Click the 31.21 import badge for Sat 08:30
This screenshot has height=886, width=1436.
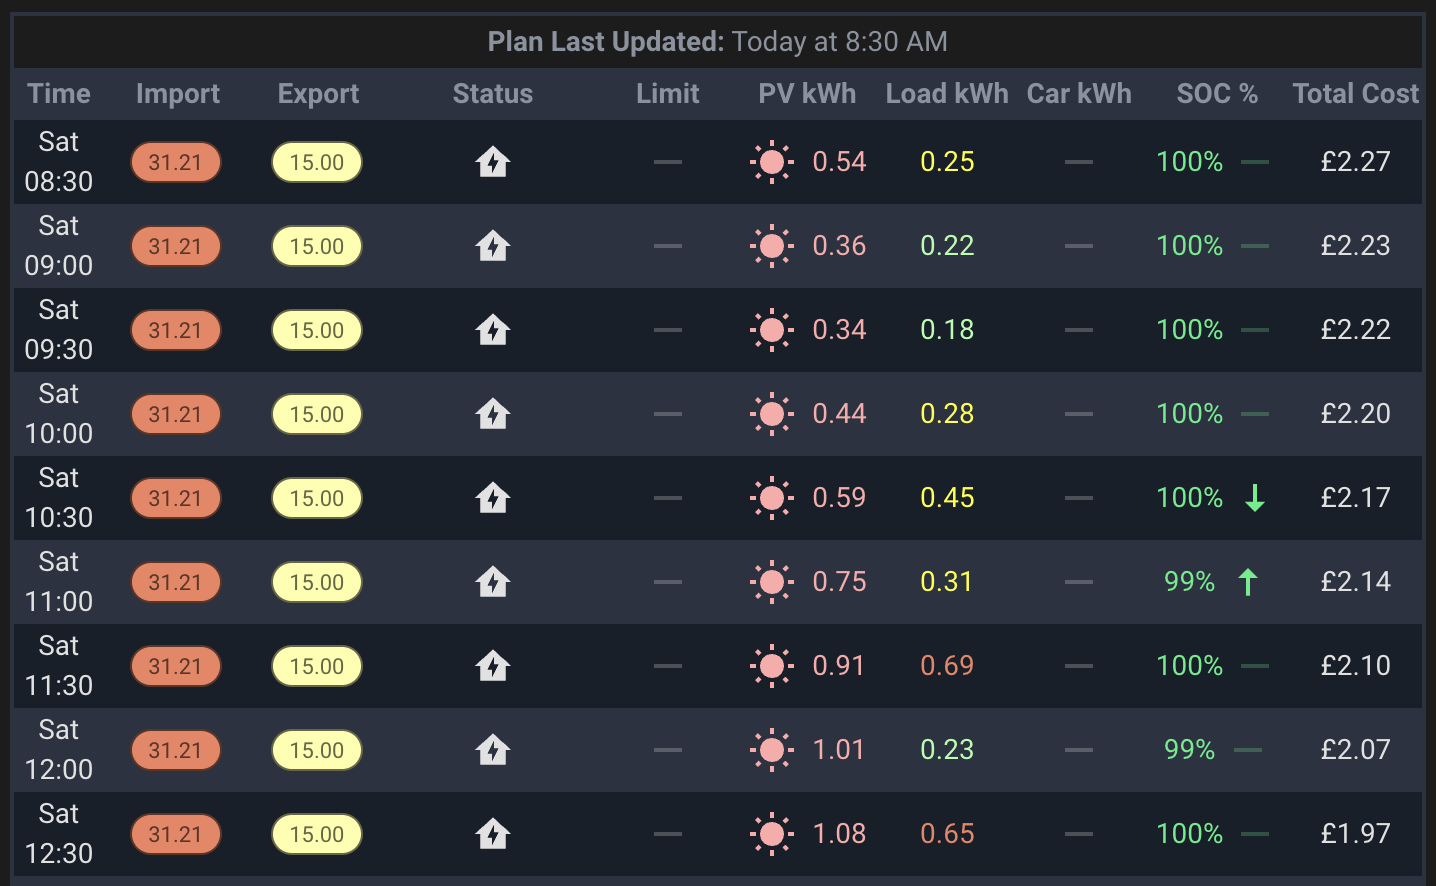[176, 162]
